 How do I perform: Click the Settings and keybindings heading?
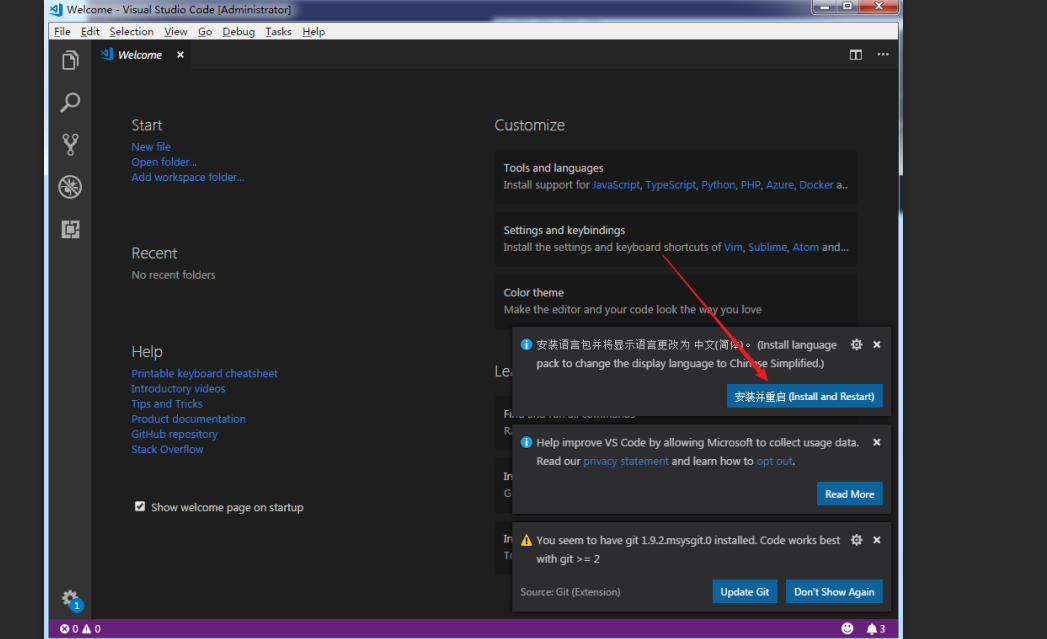564,230
